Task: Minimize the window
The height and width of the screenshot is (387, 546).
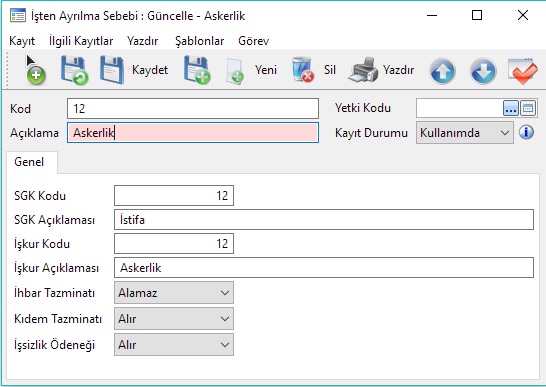Action: 432,15
